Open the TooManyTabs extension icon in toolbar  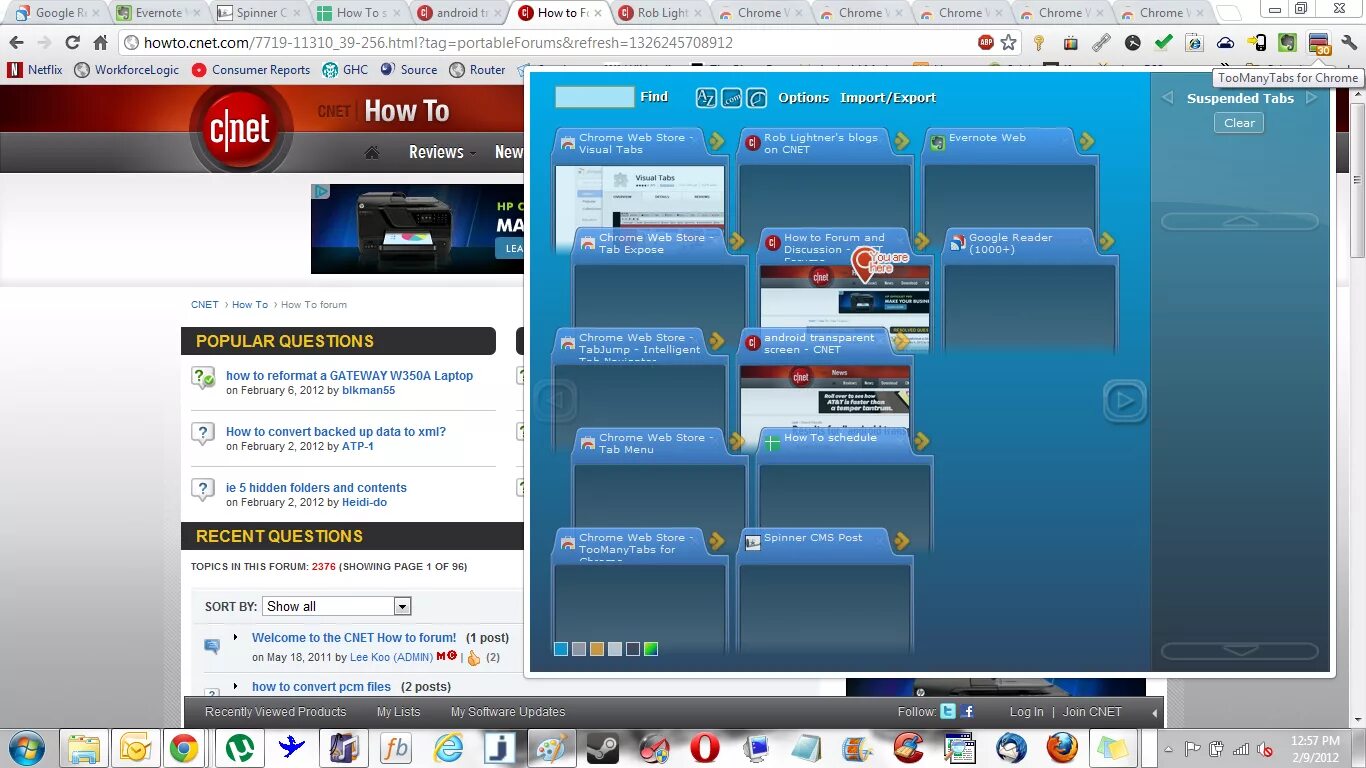1319,43
